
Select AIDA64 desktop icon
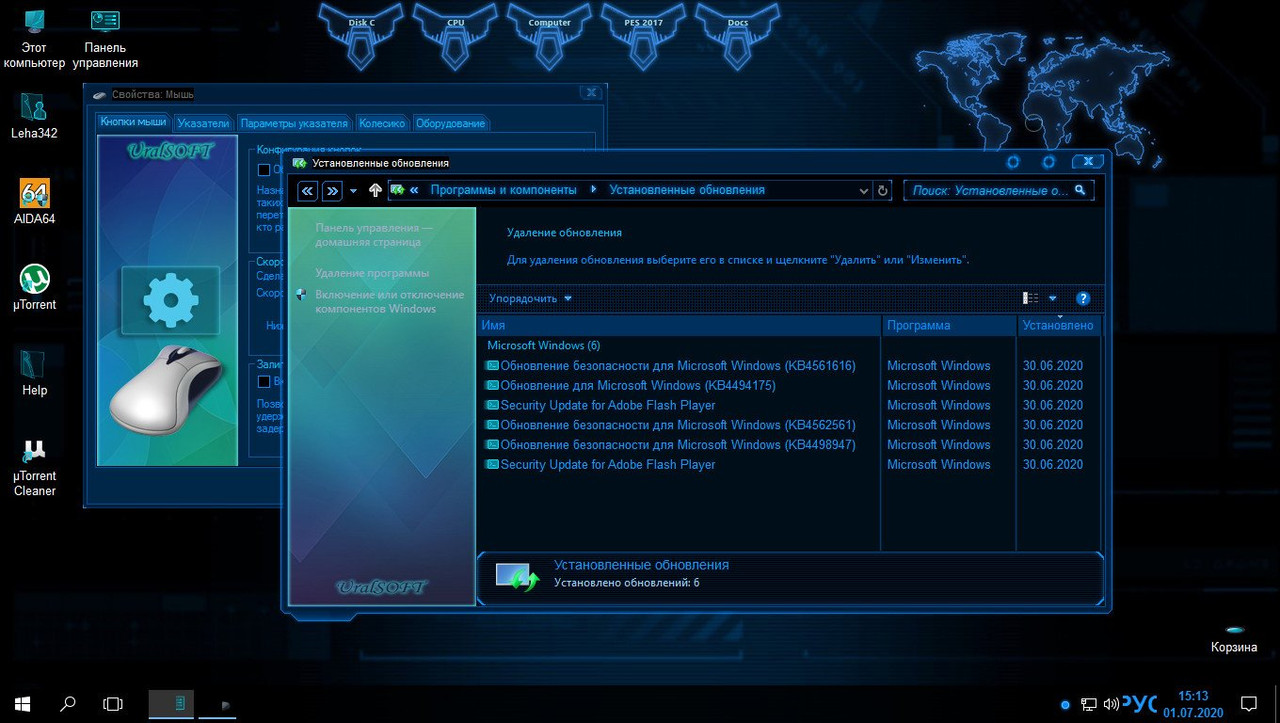coord(34,201)
